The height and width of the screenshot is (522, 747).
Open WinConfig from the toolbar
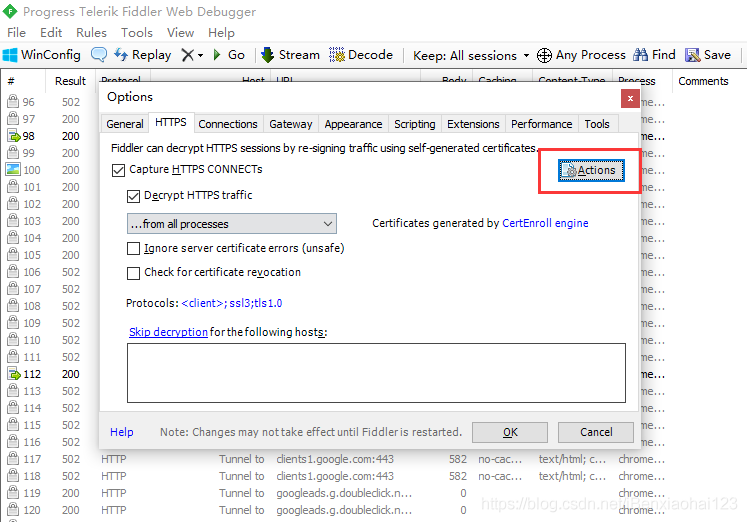point(41,55)
